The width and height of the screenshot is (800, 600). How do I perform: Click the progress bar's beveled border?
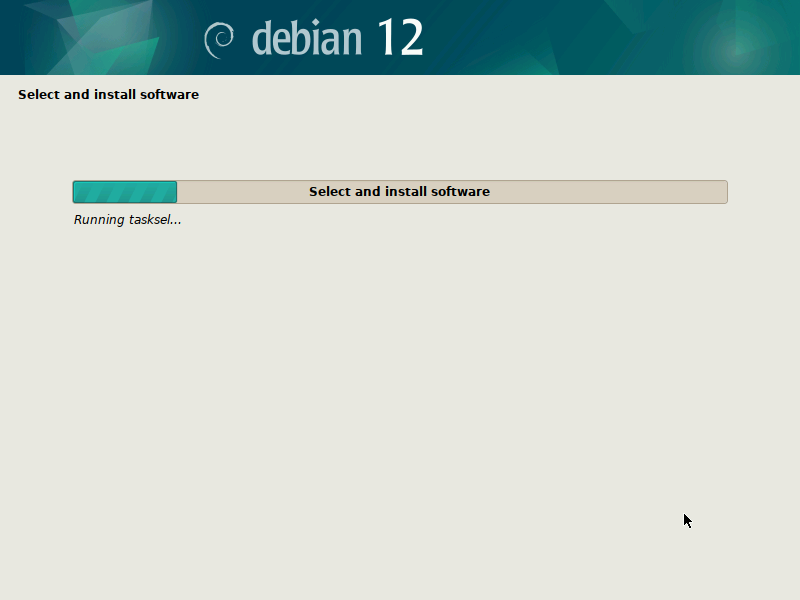[x=400, y=181]
